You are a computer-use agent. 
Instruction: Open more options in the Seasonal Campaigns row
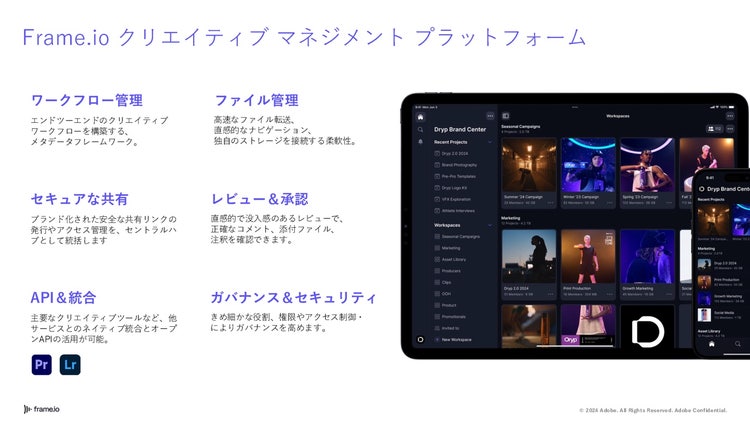coord(730,129)
